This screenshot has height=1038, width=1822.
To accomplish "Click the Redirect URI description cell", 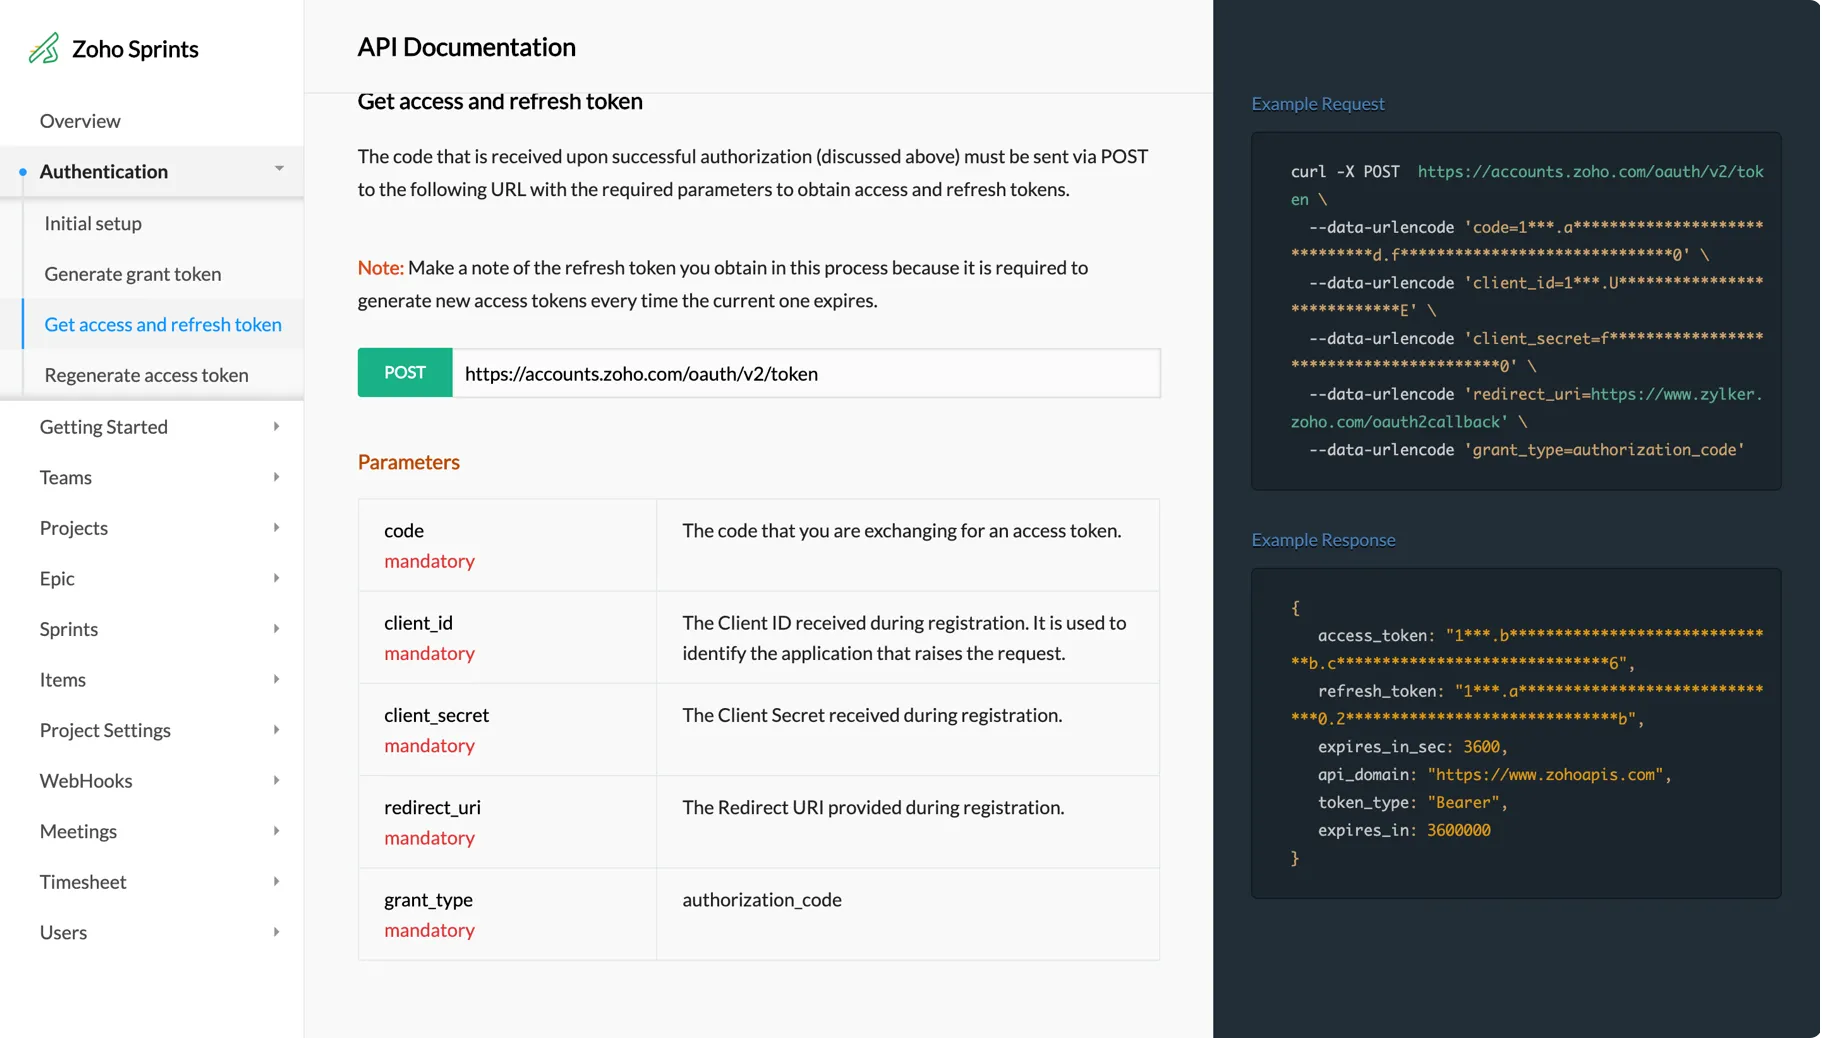I will click(908, 822).
